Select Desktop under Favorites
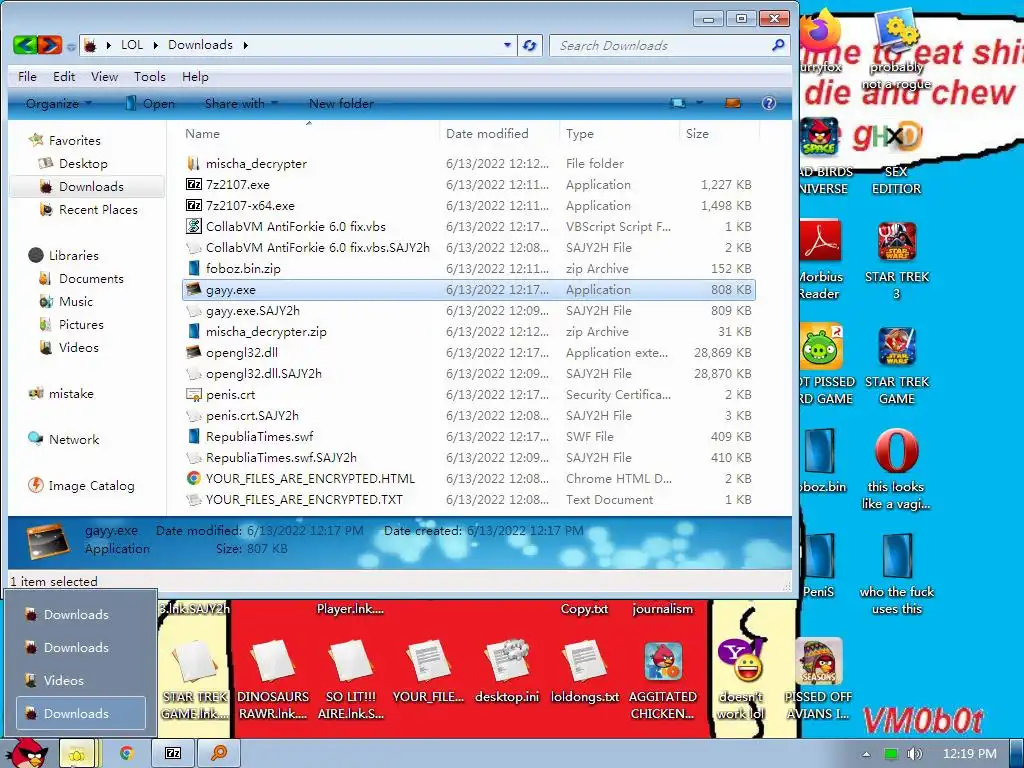This screenshot has height=768, width=1024. 83,163
